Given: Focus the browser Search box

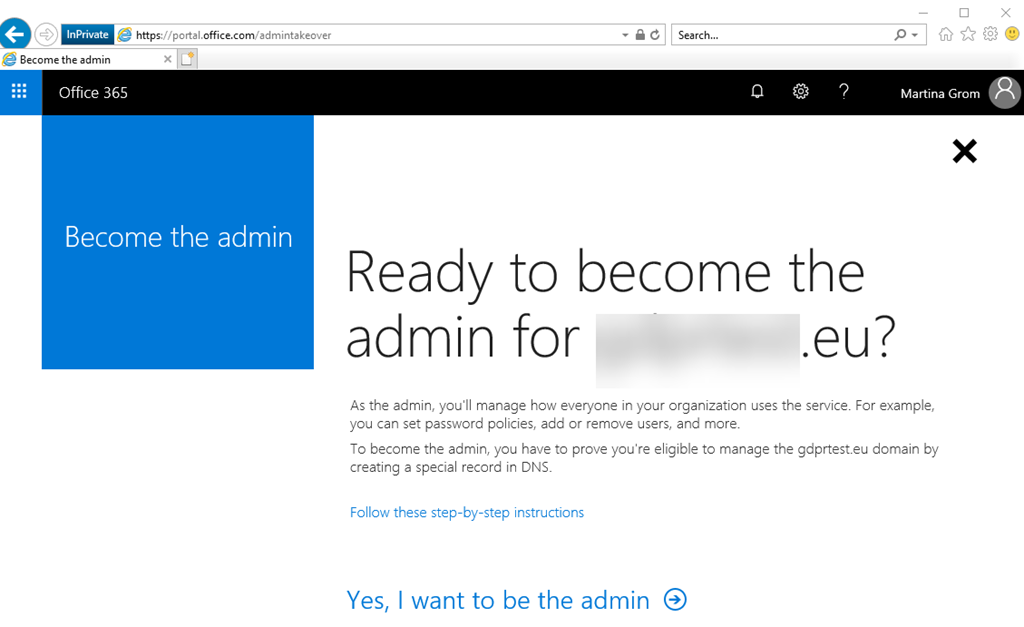Looking at the screenshot, I should point(780,35).
